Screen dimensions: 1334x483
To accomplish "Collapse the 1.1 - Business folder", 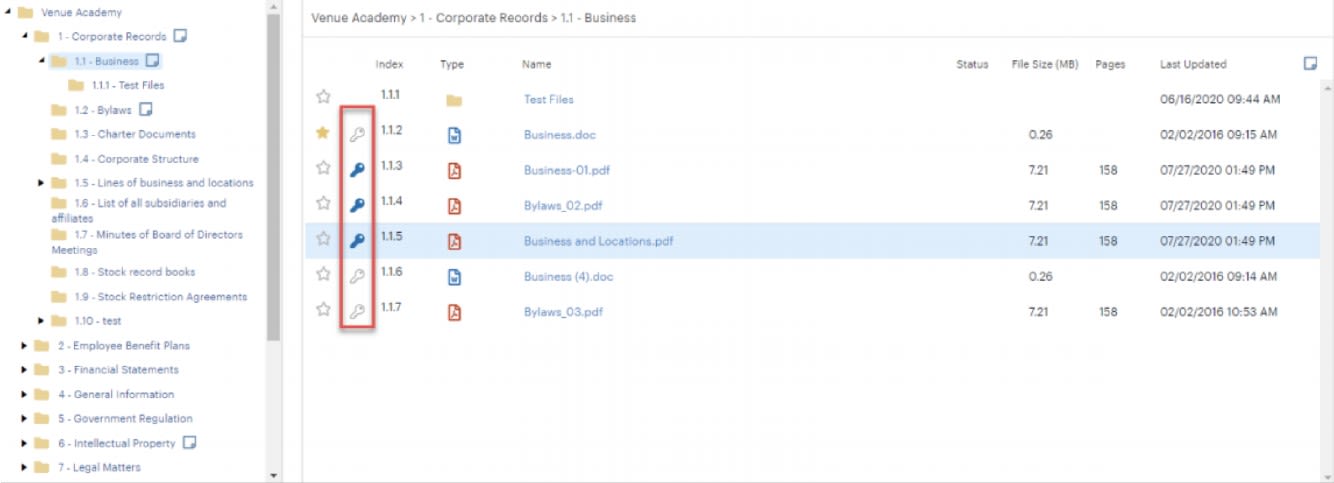I will click(x=42, y=61).
